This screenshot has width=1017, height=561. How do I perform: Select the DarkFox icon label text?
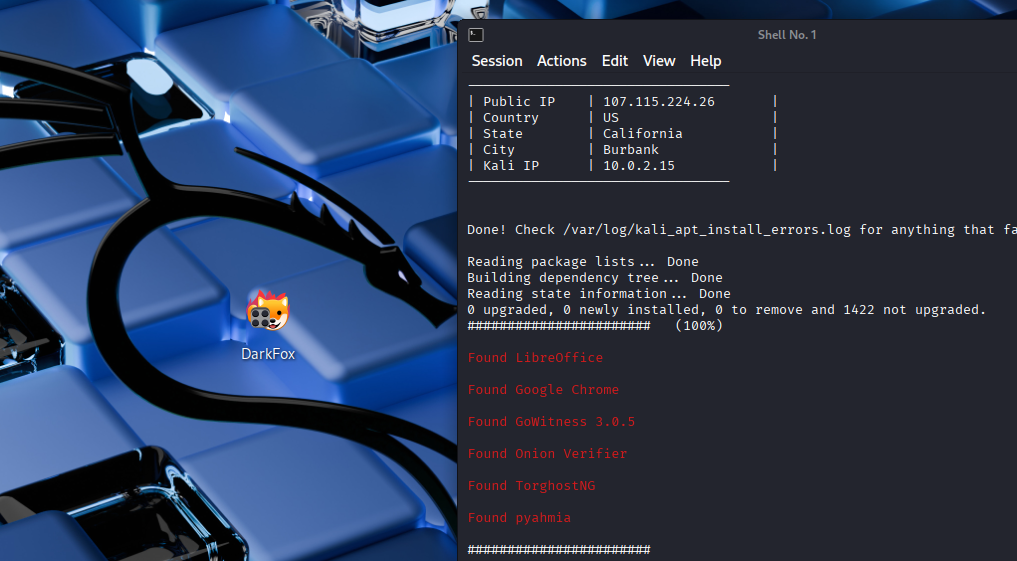pos(268,354)
